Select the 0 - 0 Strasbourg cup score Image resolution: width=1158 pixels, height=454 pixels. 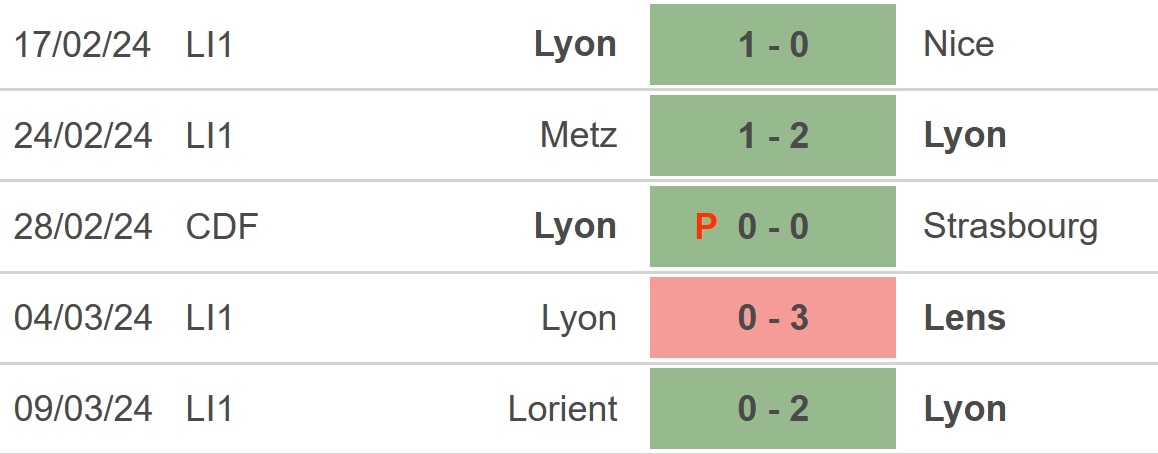(772, 227)
